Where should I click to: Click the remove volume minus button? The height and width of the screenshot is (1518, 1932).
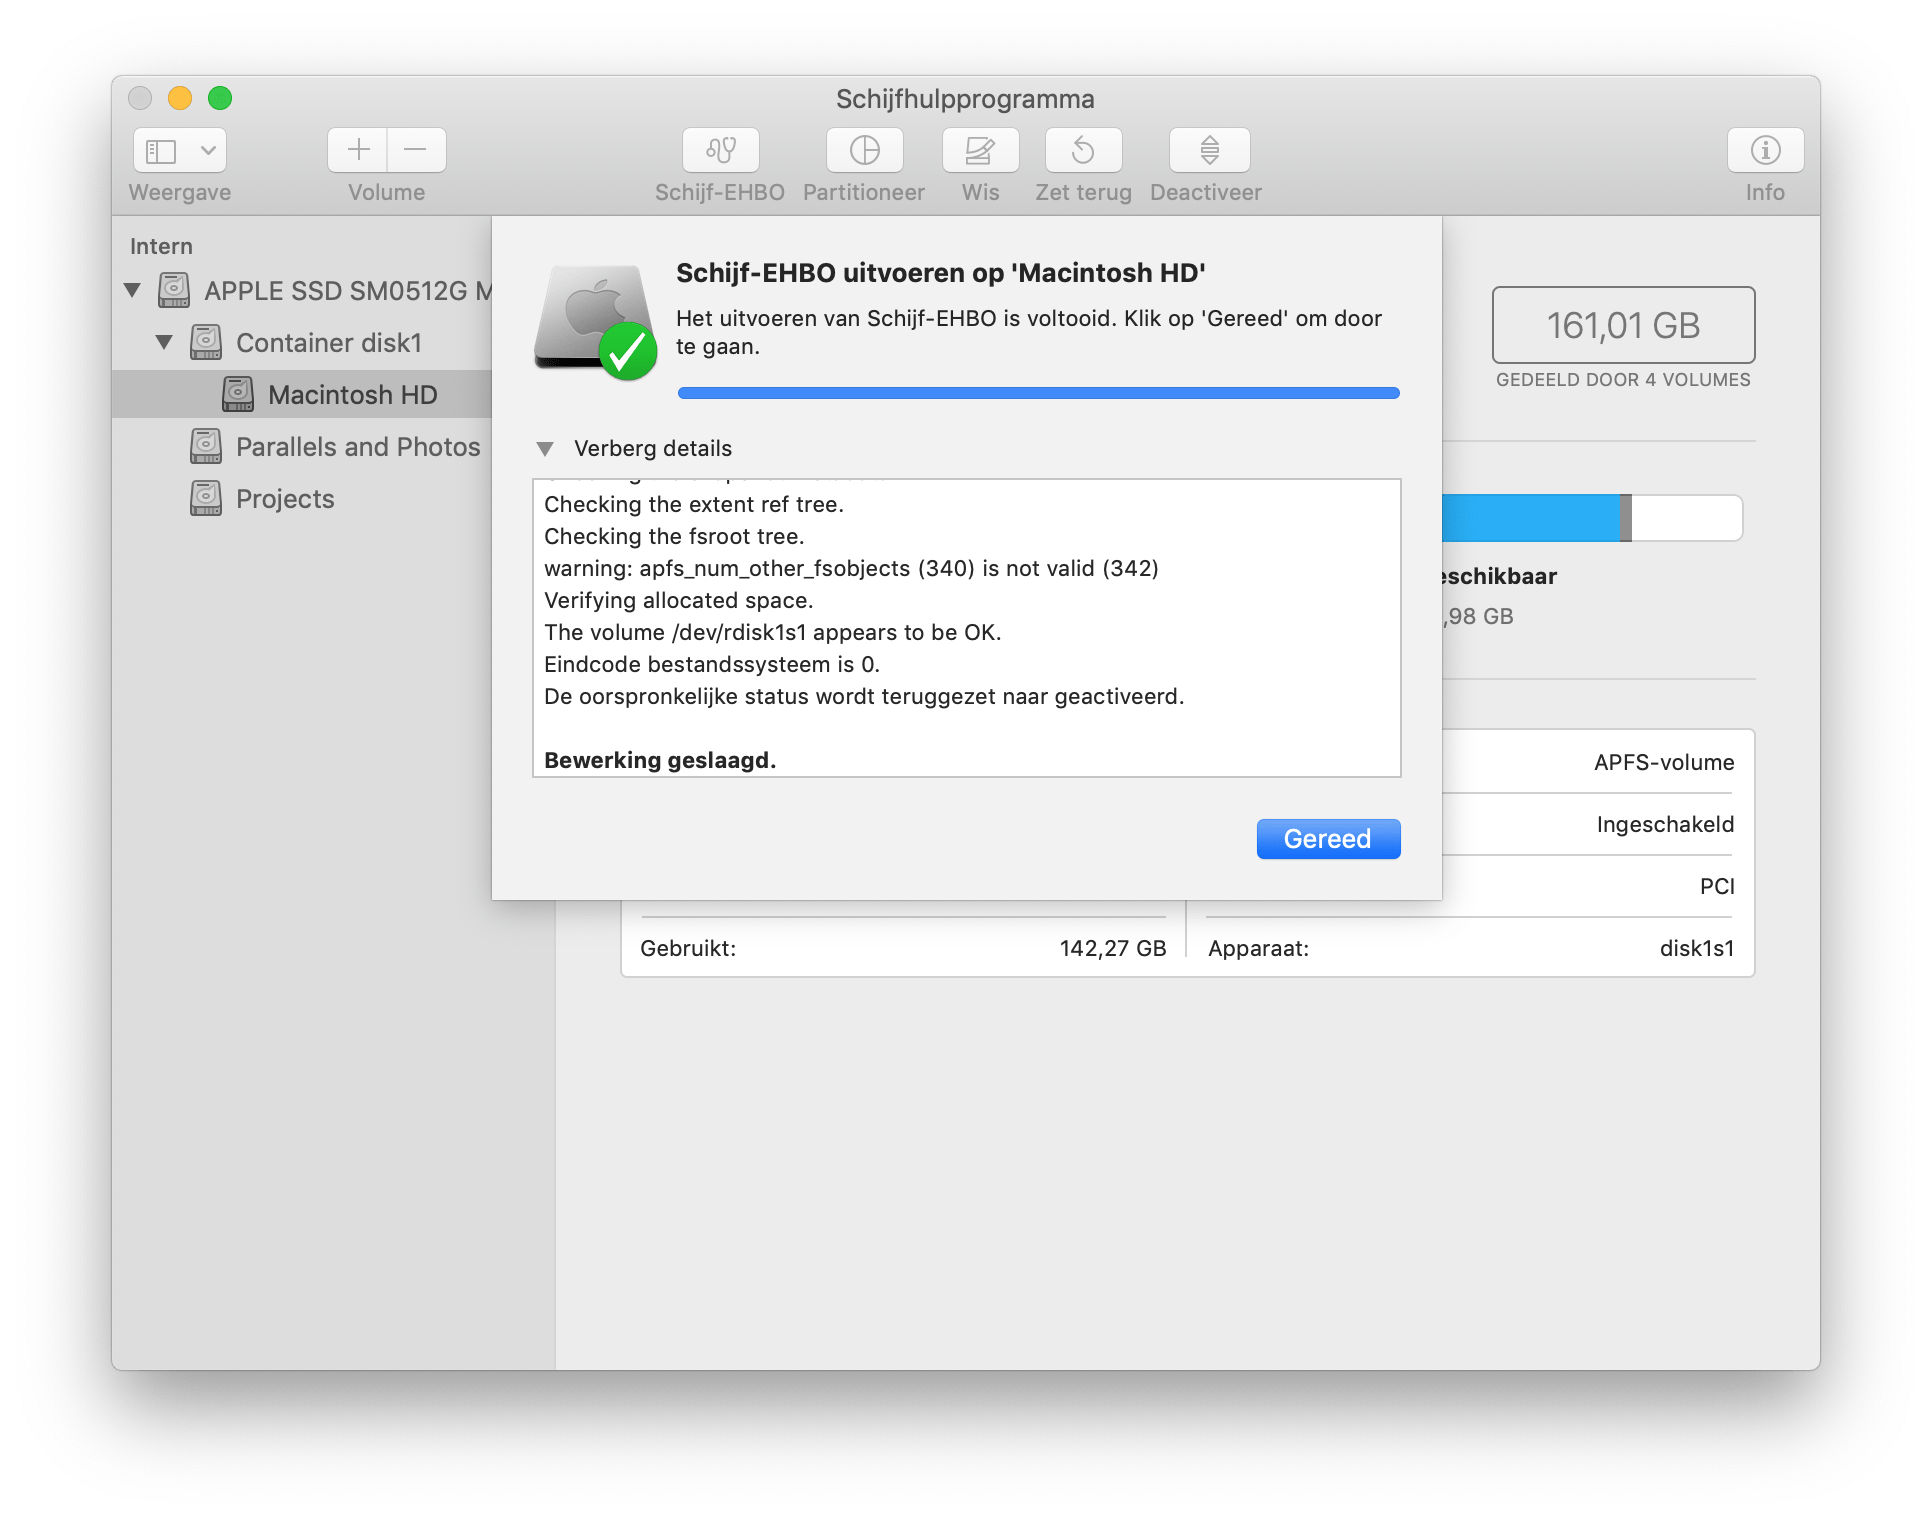416,150
